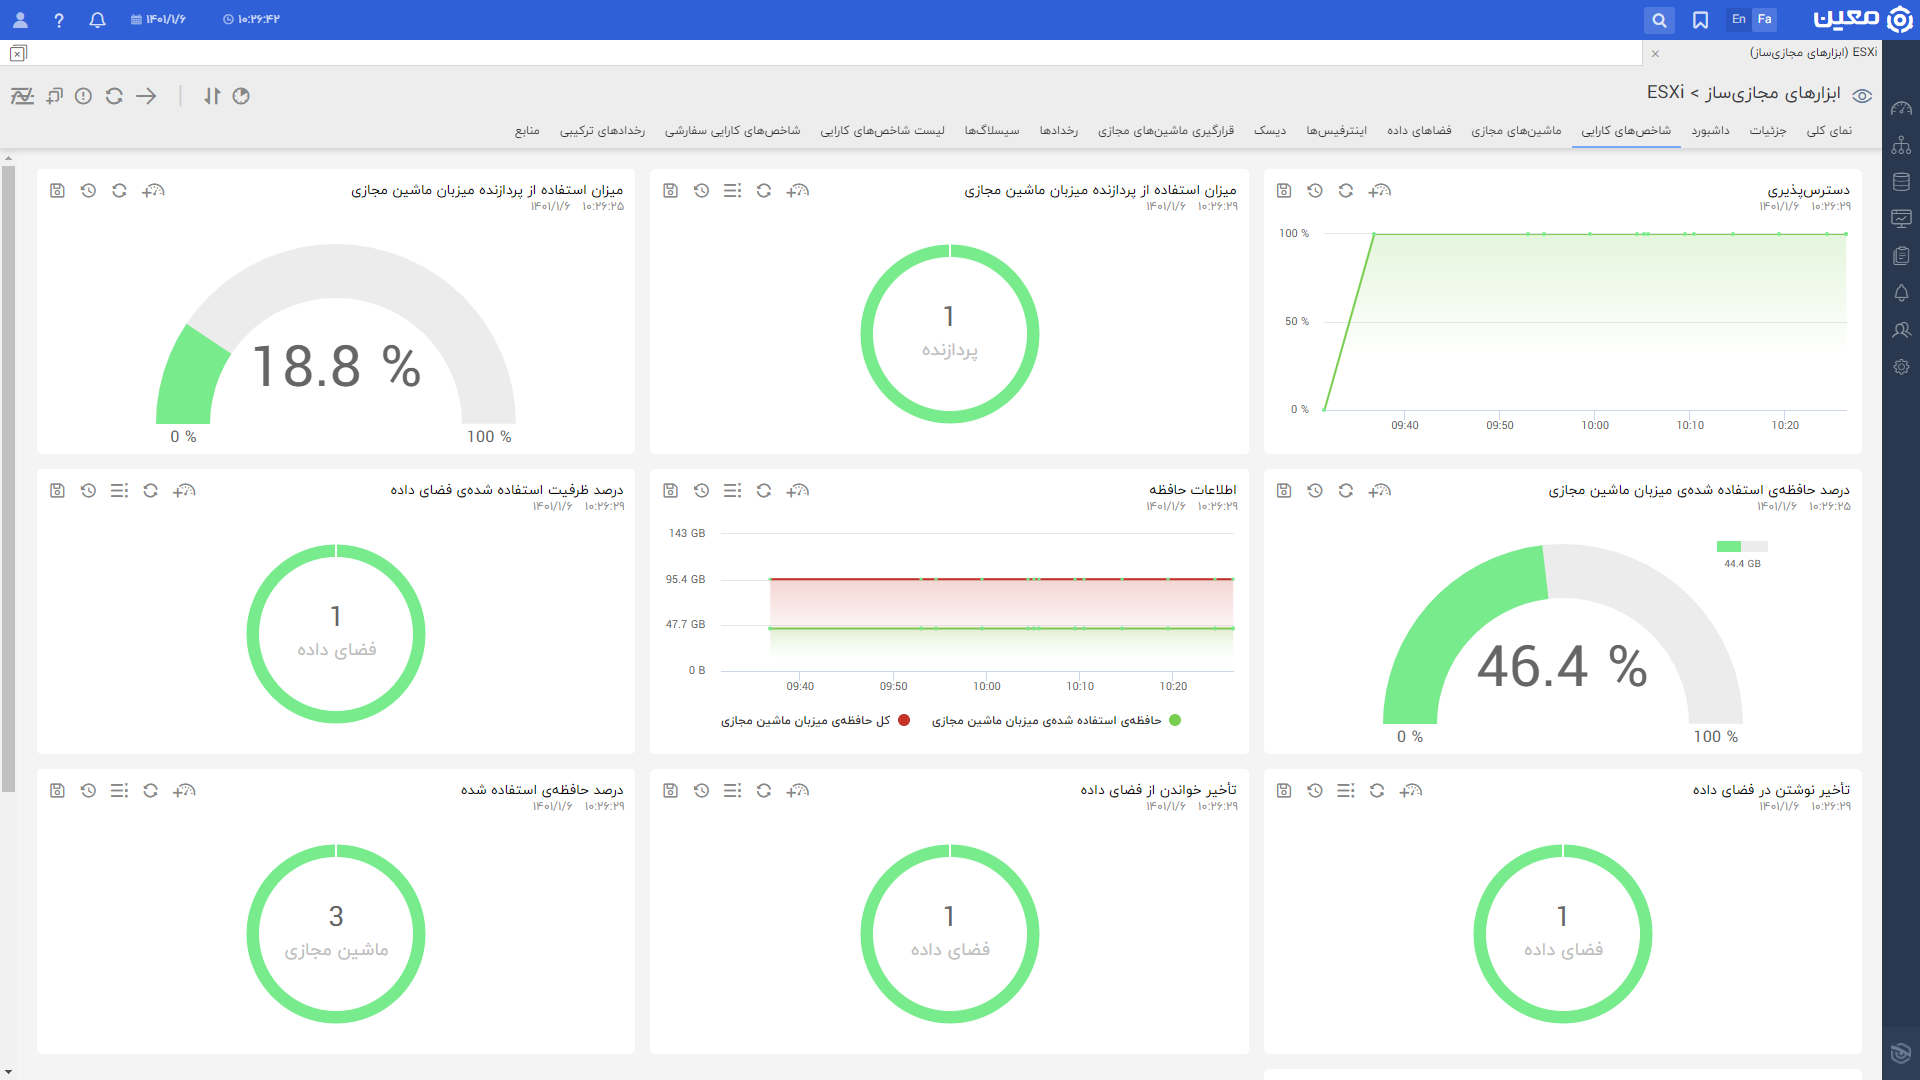Click the sidebar bottom logo icon
Viewport: 1920px width, 1080px height.
click(1901, 1053)
